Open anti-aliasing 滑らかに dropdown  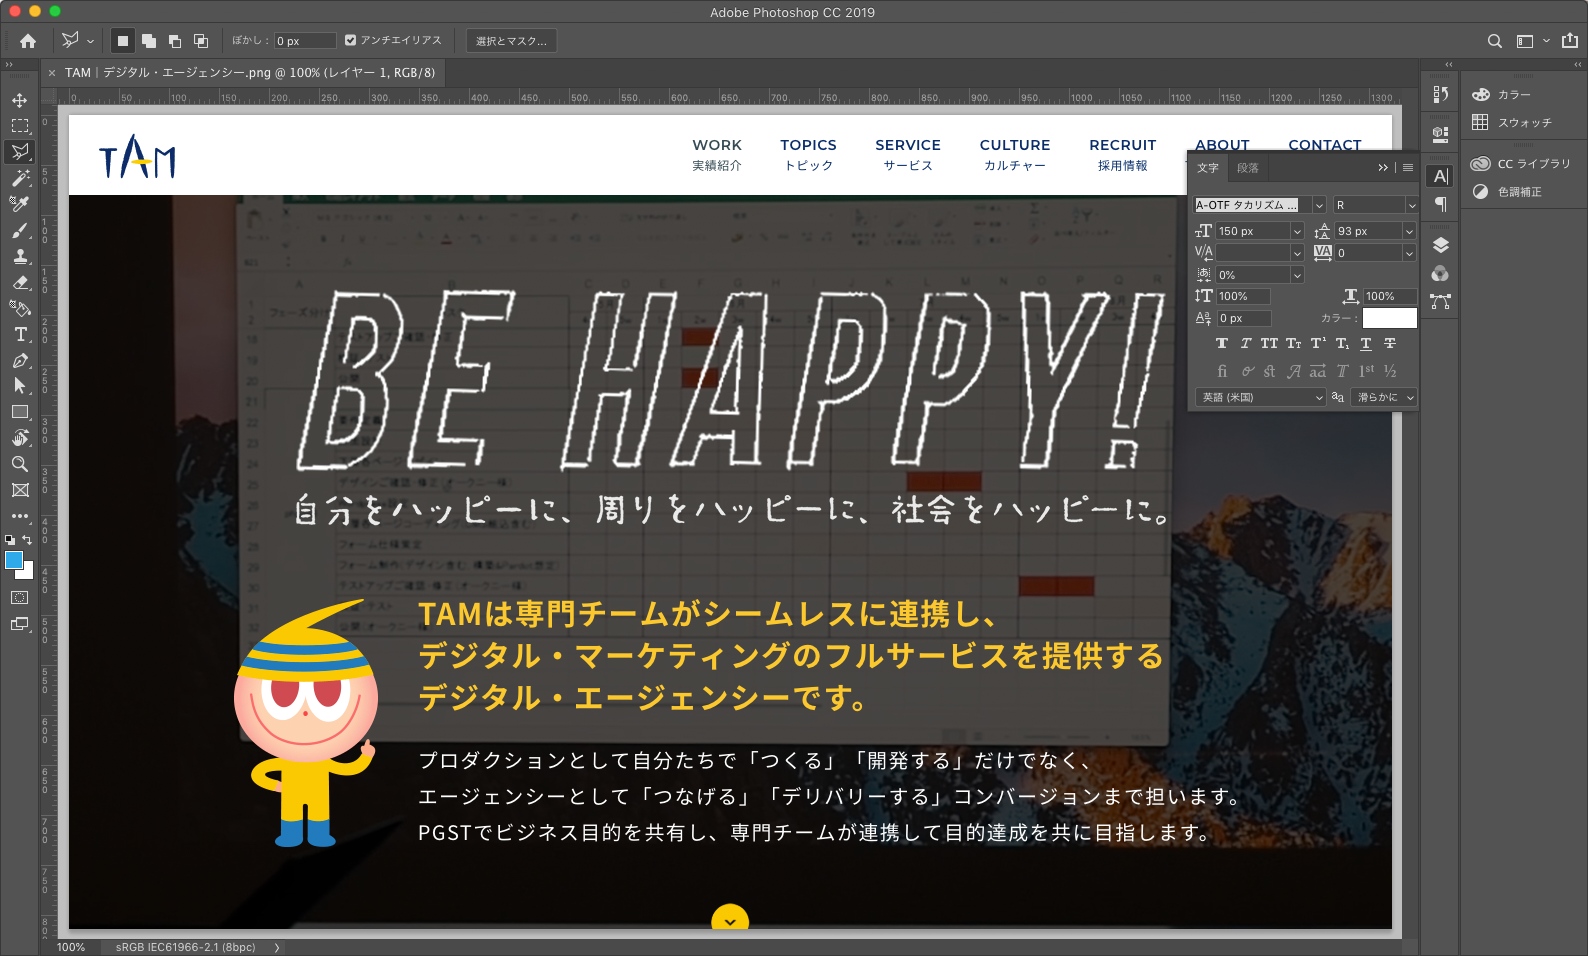[x=1384, y=397]
